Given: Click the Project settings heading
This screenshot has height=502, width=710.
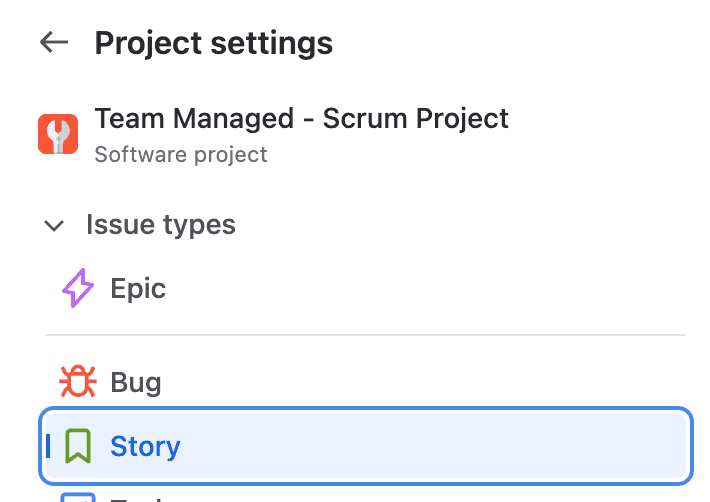Looking at the screenshot, I should click(x=213, y=43).
